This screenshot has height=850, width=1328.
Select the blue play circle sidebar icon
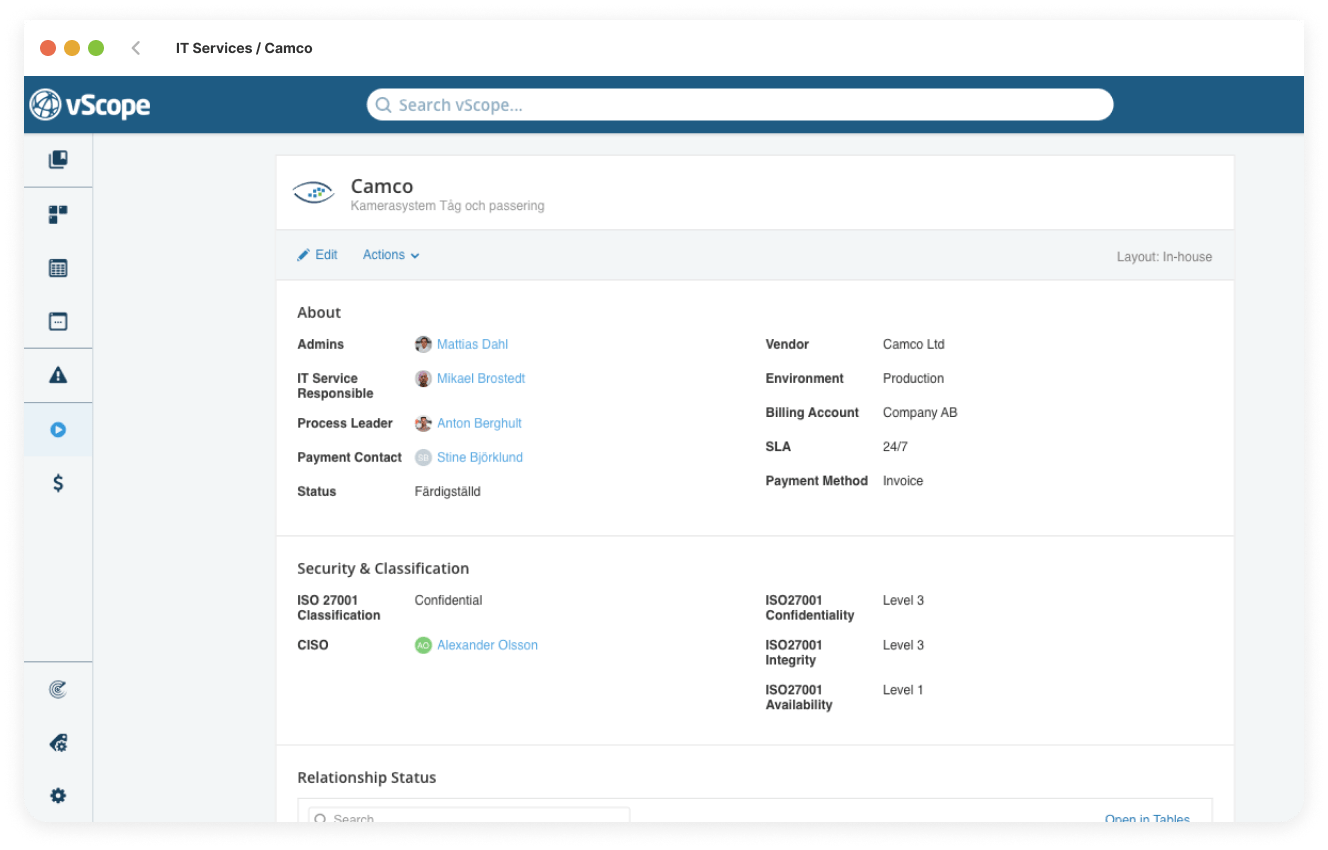(58, 429)
